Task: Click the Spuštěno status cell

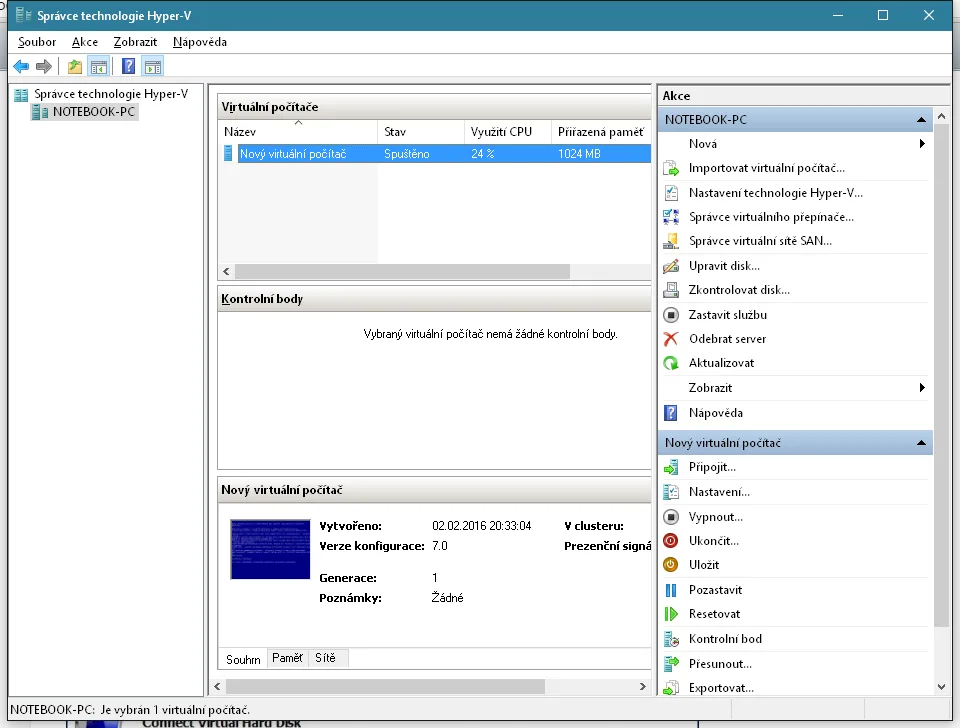Action: (407, 154)
